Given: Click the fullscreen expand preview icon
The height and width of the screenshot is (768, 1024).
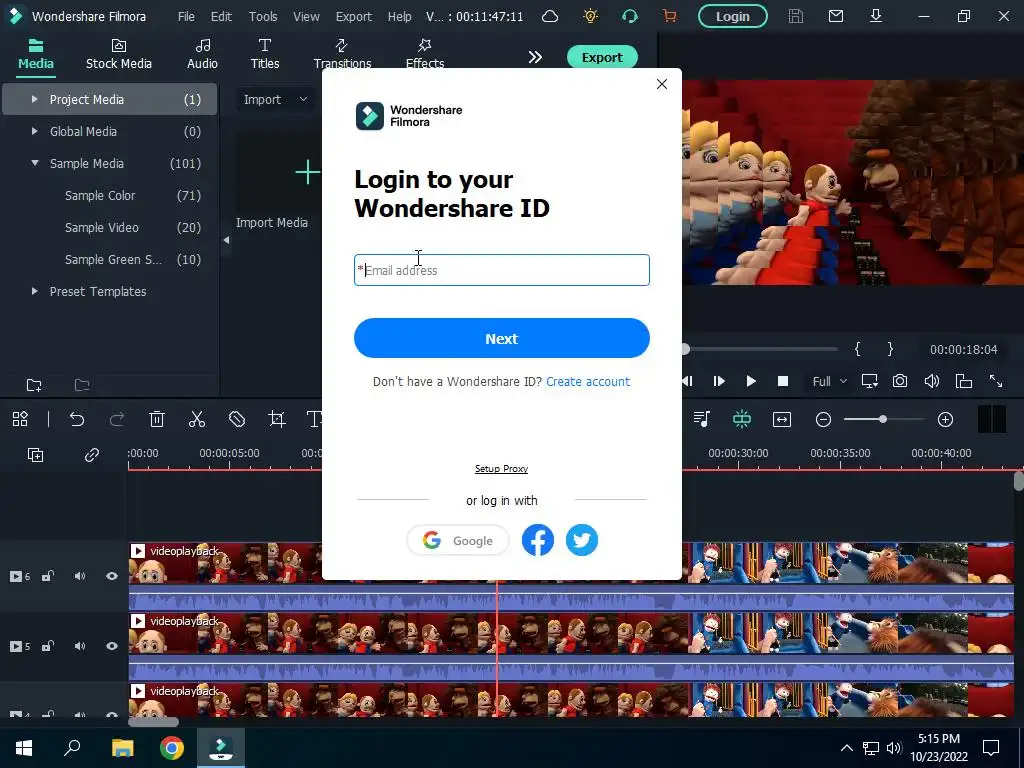Looking at the screenshot, I should (x=996, y=381).
